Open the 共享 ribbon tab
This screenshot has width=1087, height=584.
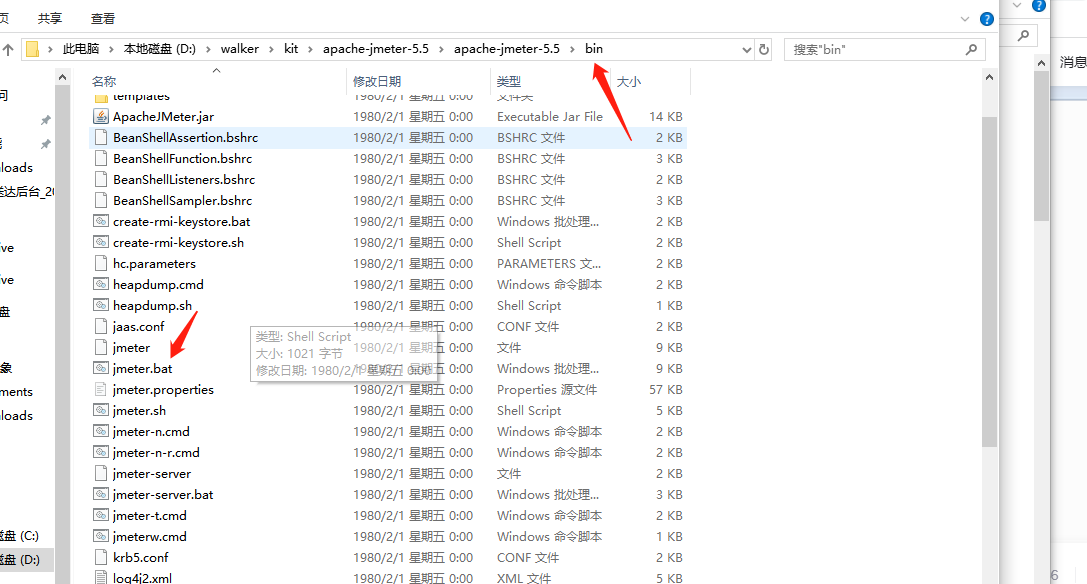50,19
